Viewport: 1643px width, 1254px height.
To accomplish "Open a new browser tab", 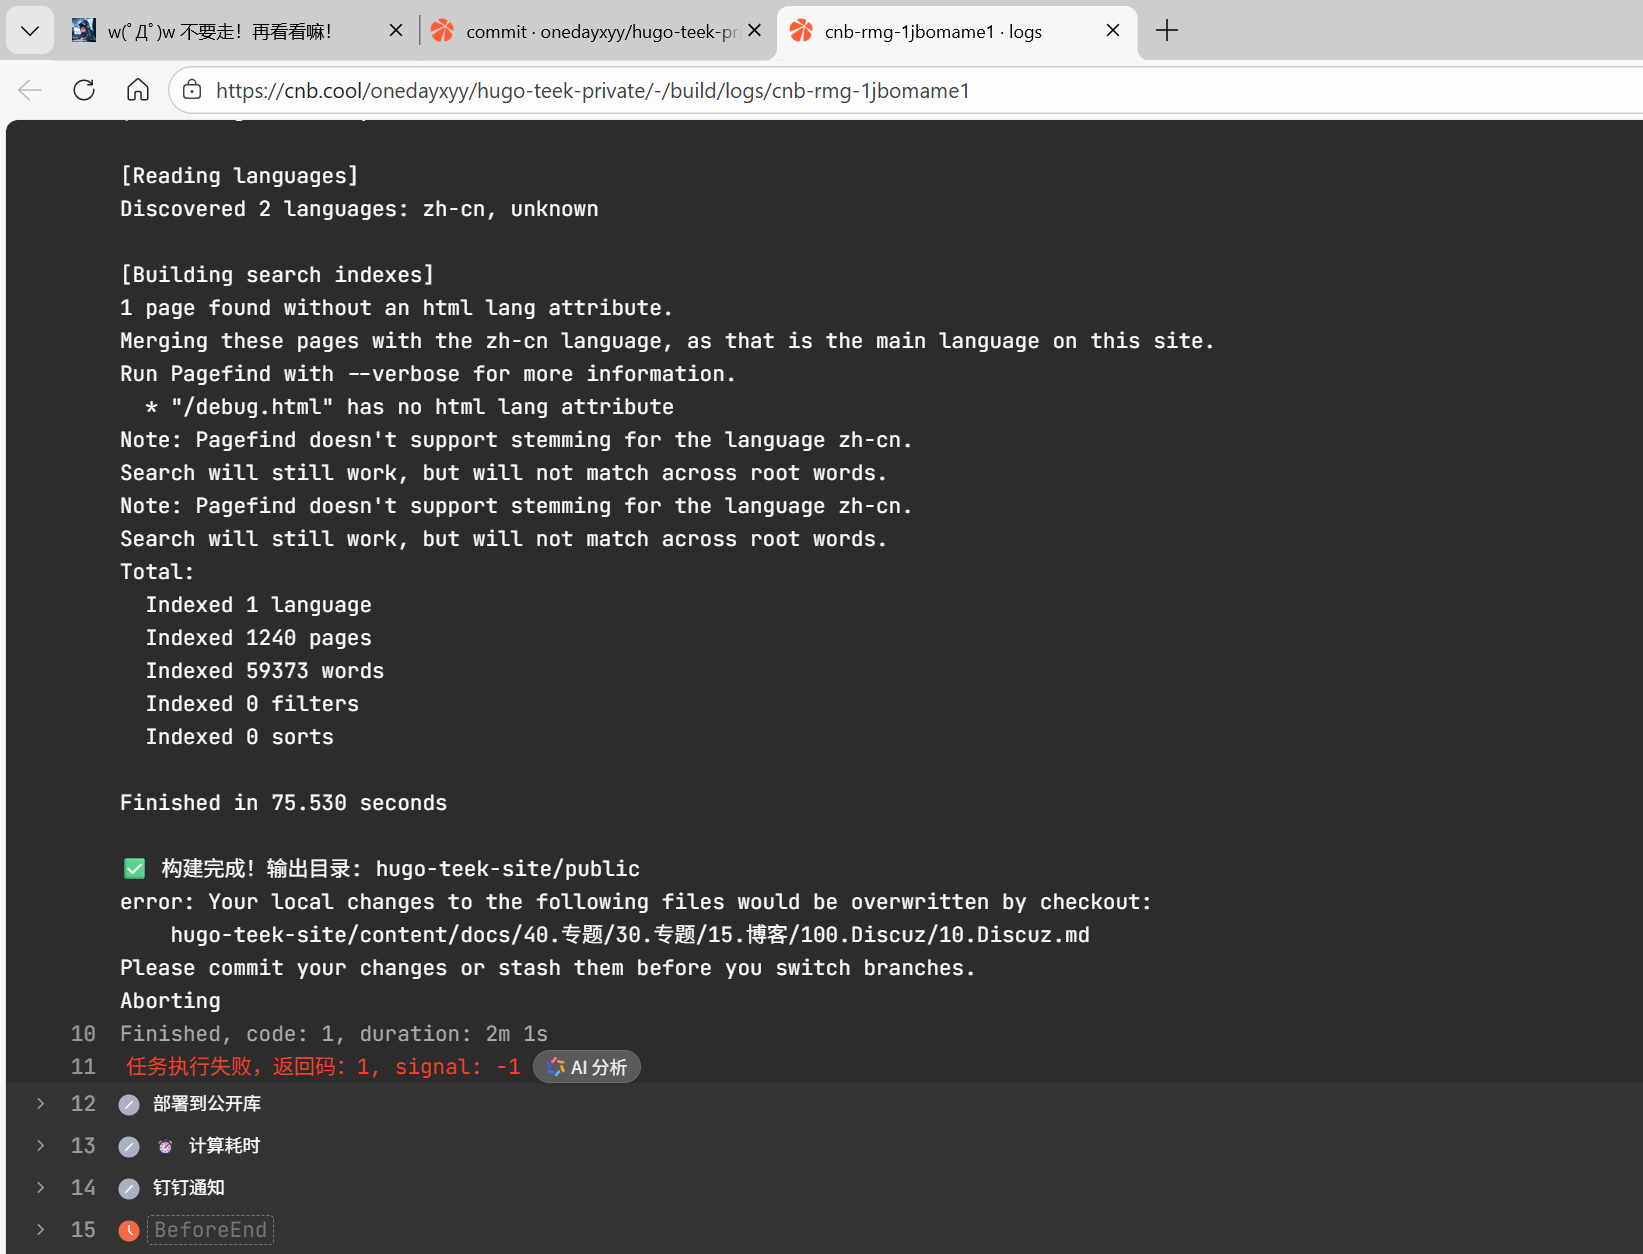I will tap(1166, 31).
